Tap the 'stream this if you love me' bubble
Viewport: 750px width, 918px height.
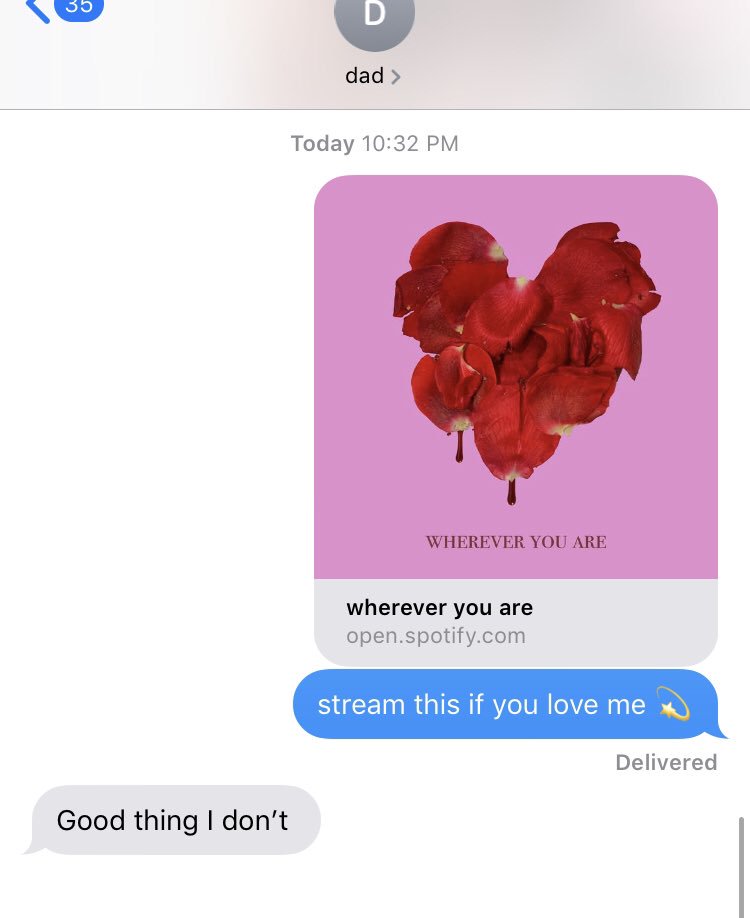(x=507, y=704)
